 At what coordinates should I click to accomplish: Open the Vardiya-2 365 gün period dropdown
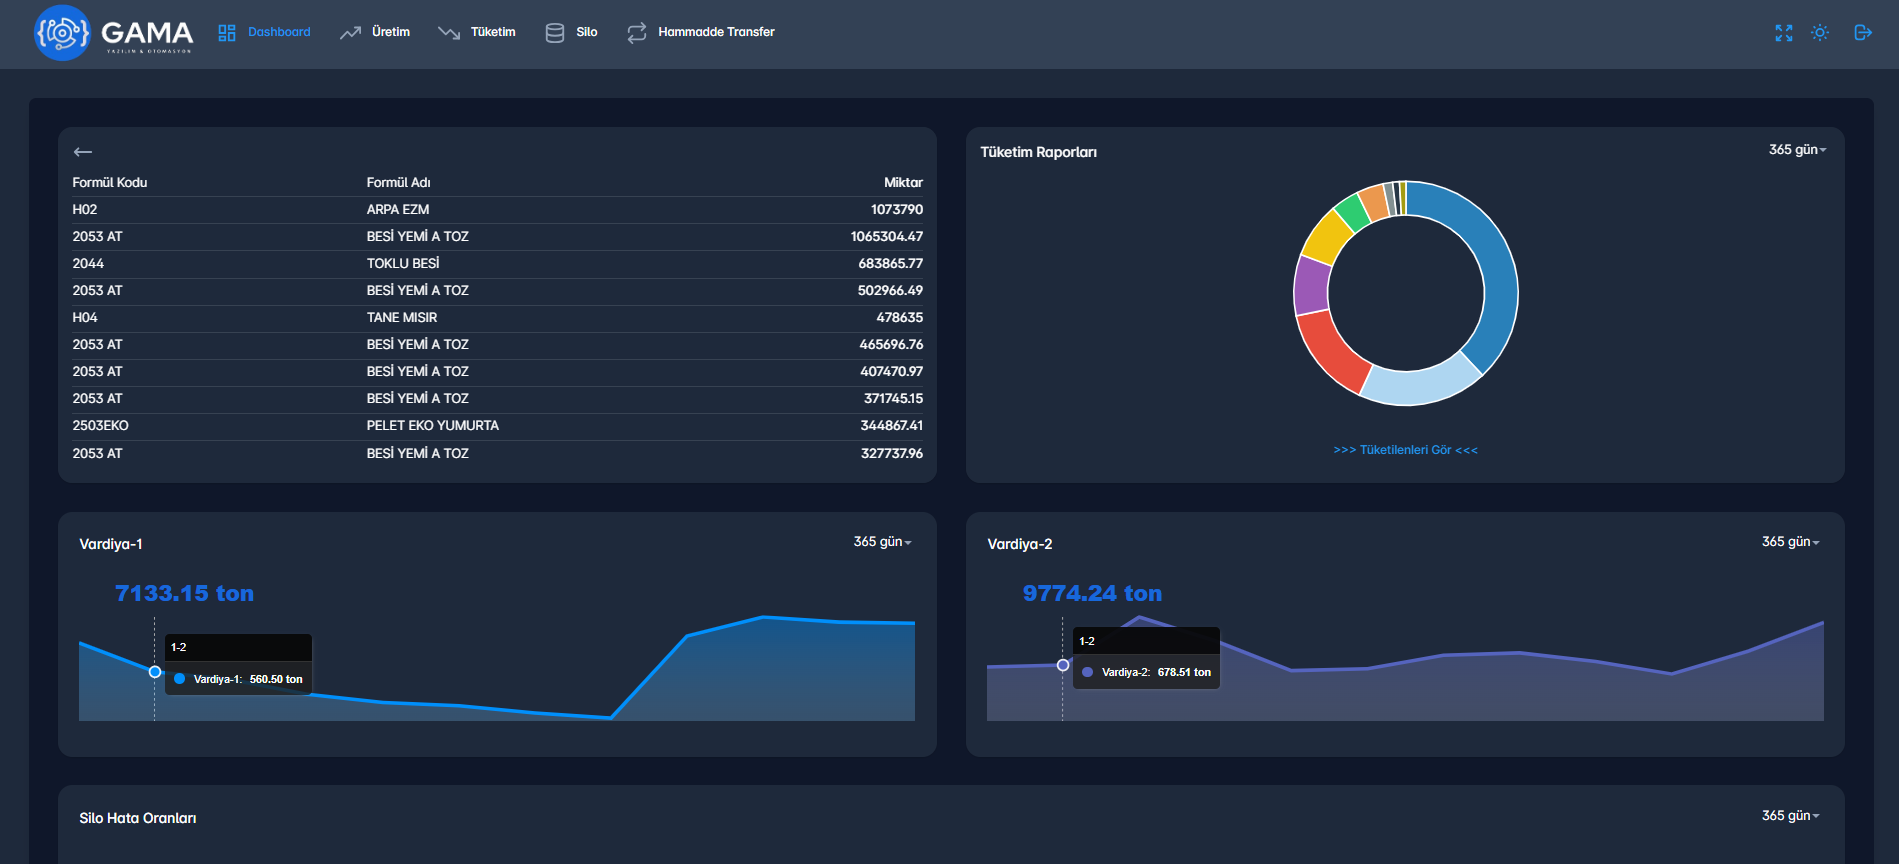(1790, 542)
